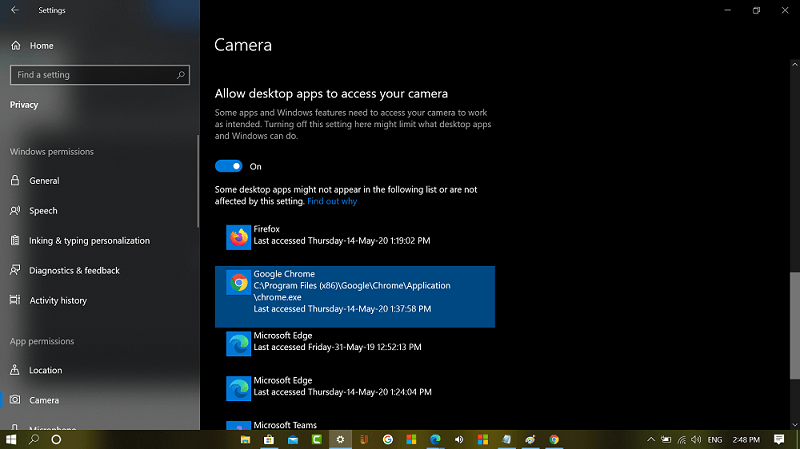The width and height of the screenshot is (800, 449).
Task: Open File Explorer from taskbar
Action: (245, 439)
